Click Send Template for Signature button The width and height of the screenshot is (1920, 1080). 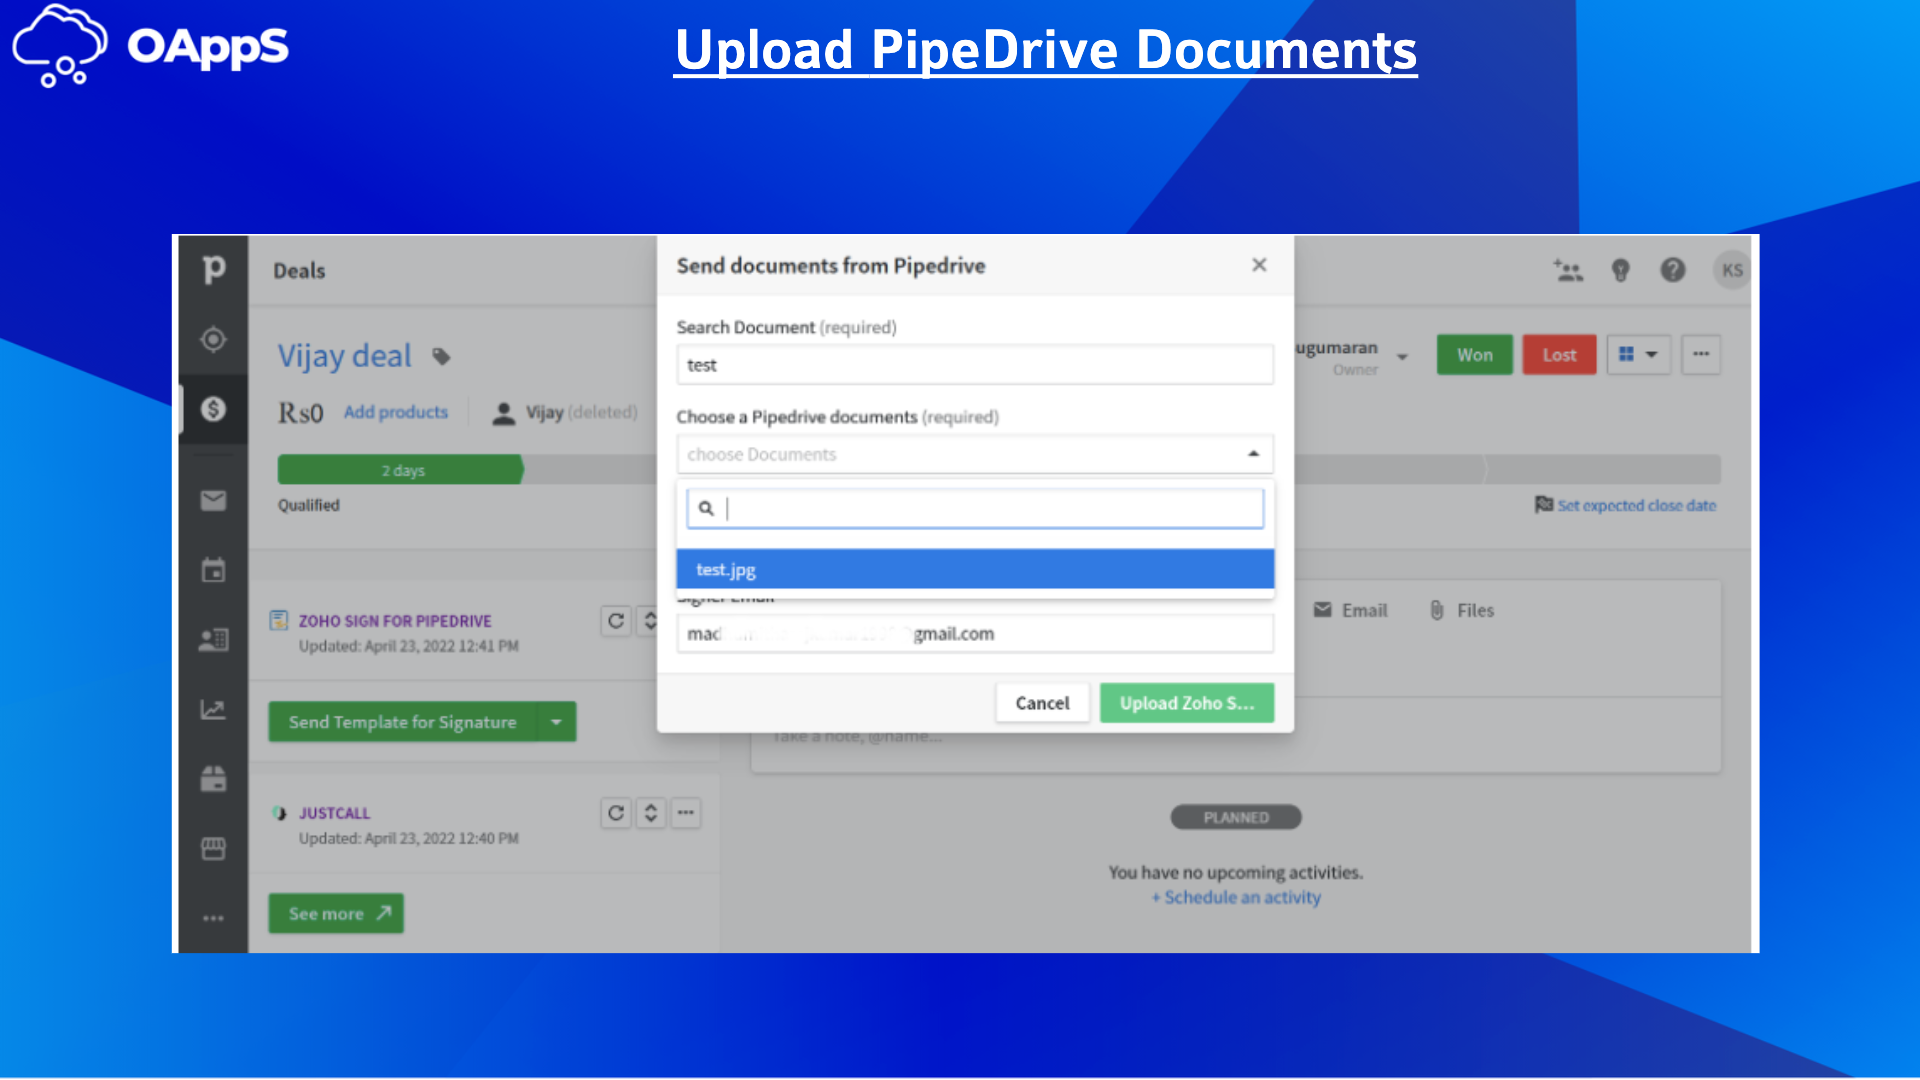coord(403,722)
